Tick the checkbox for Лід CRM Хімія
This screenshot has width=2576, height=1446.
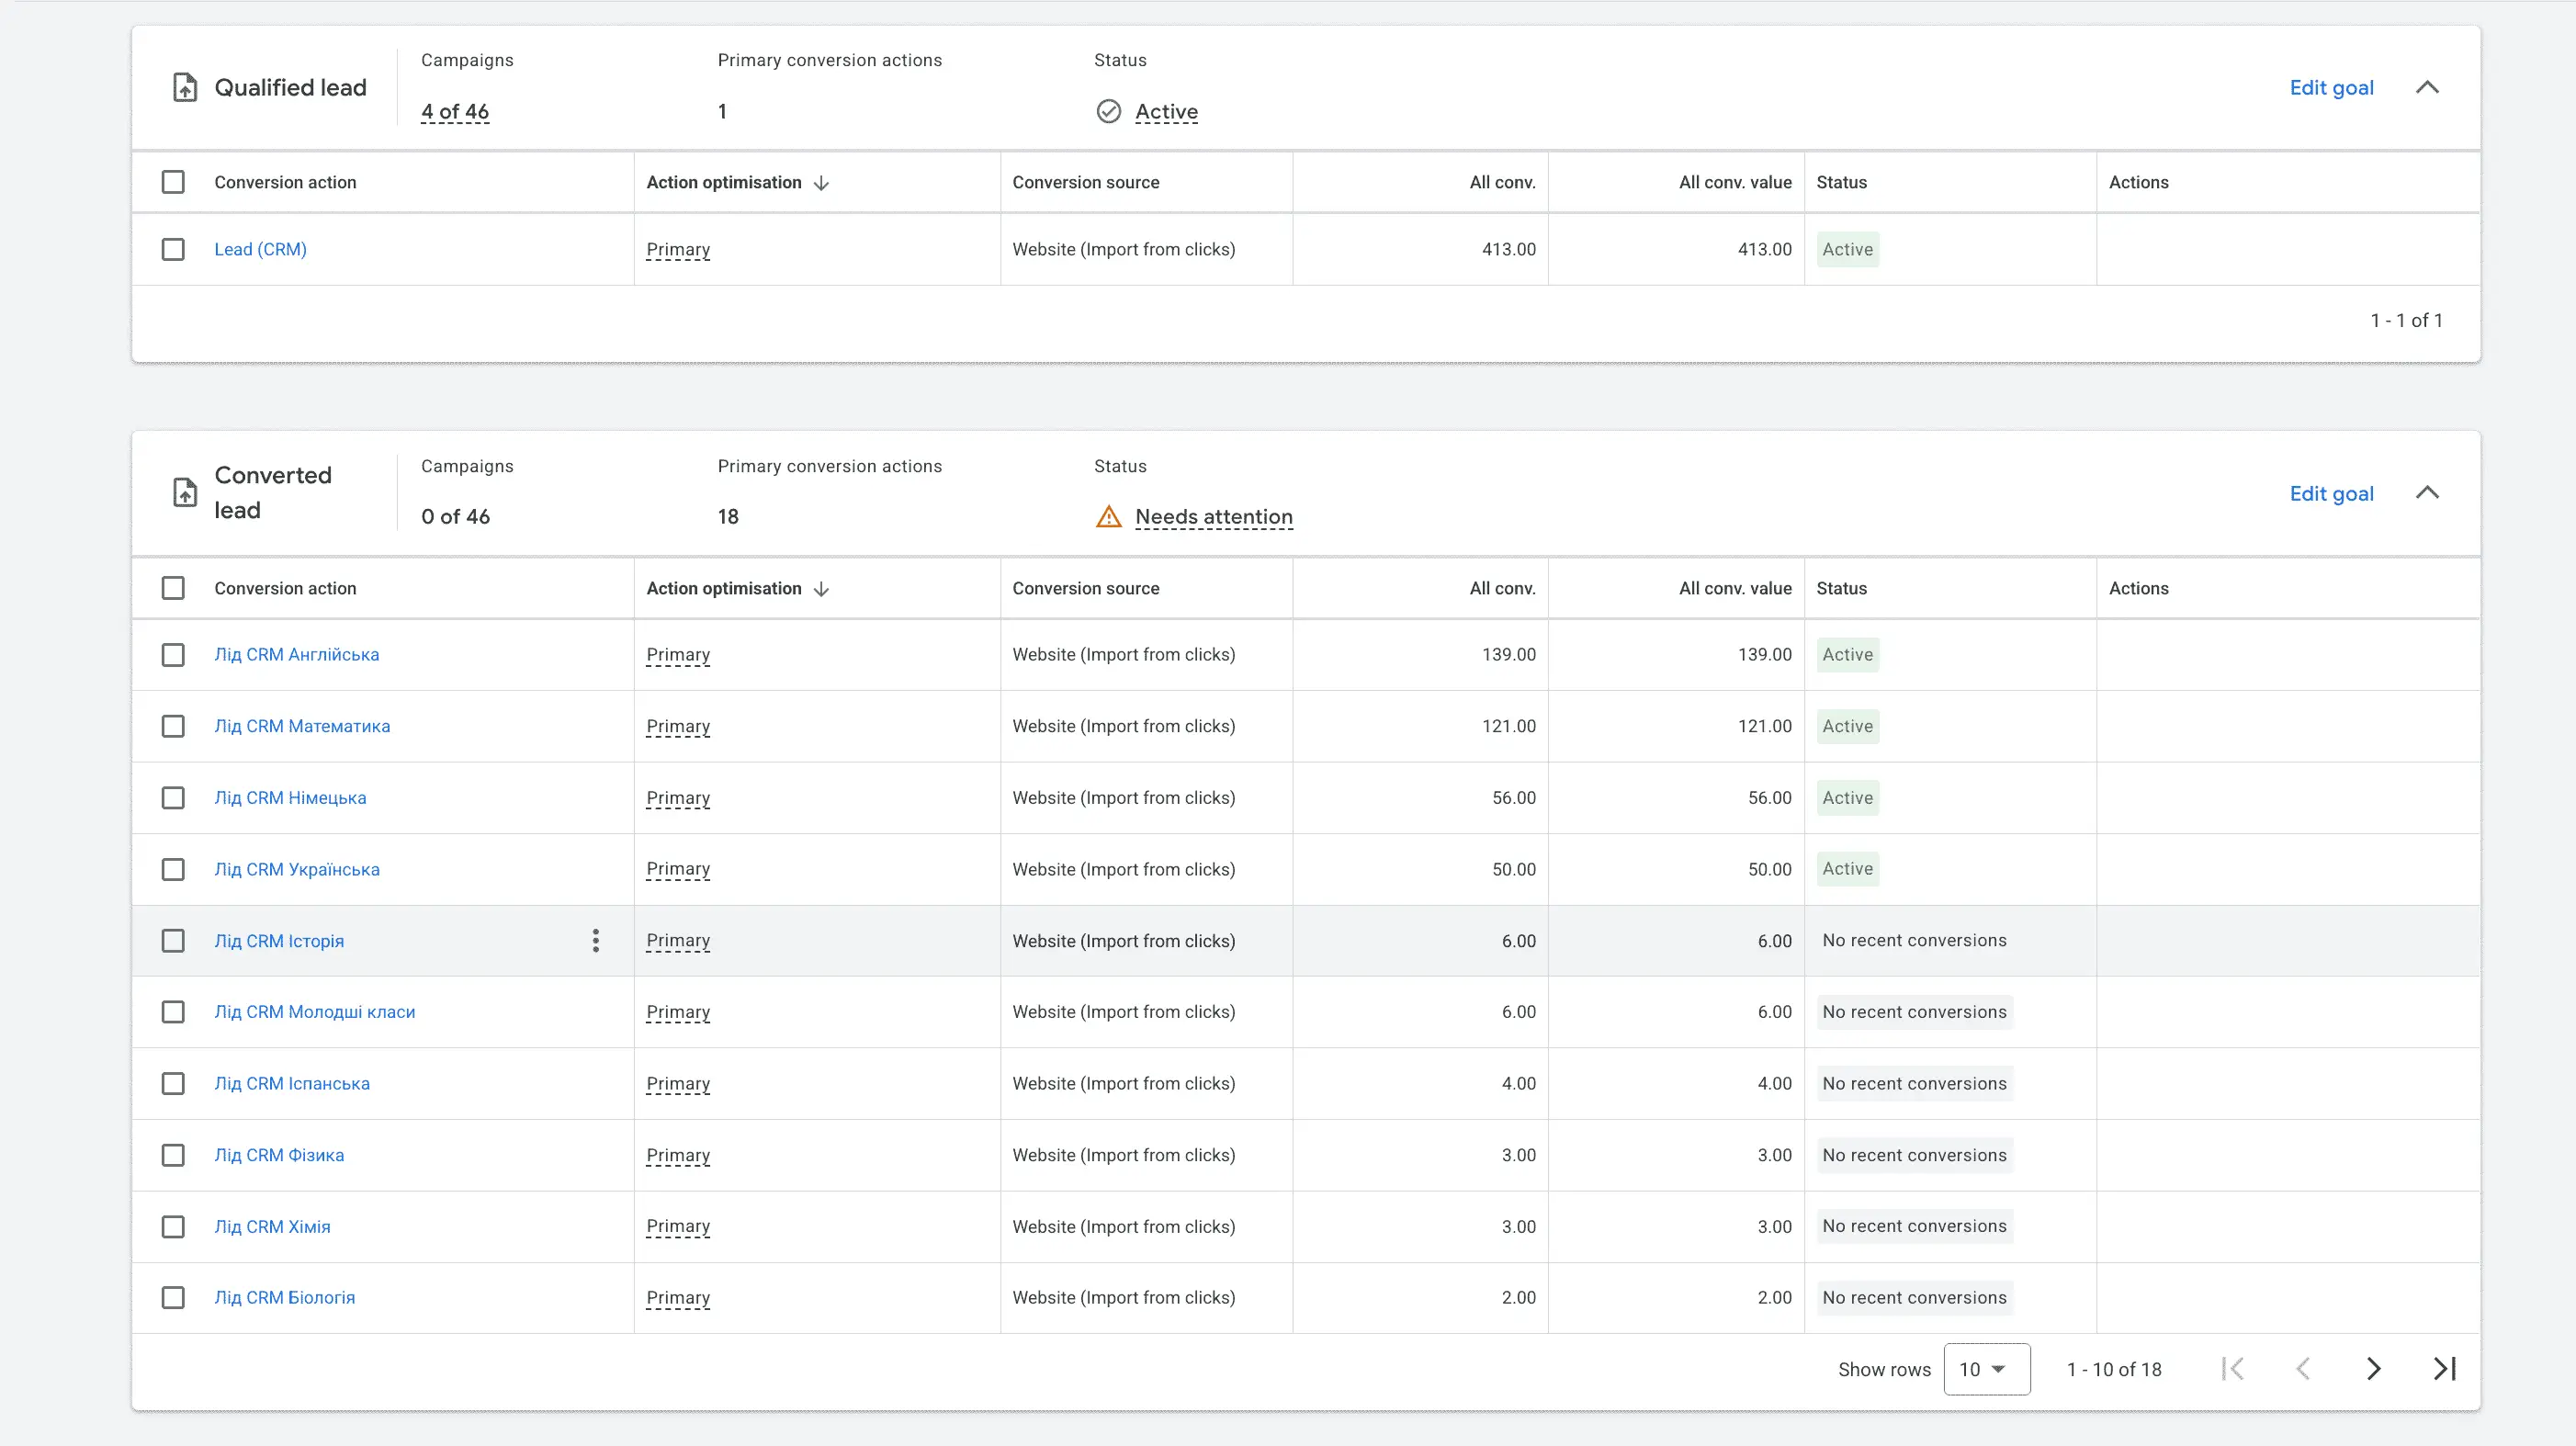[173, 1227]
